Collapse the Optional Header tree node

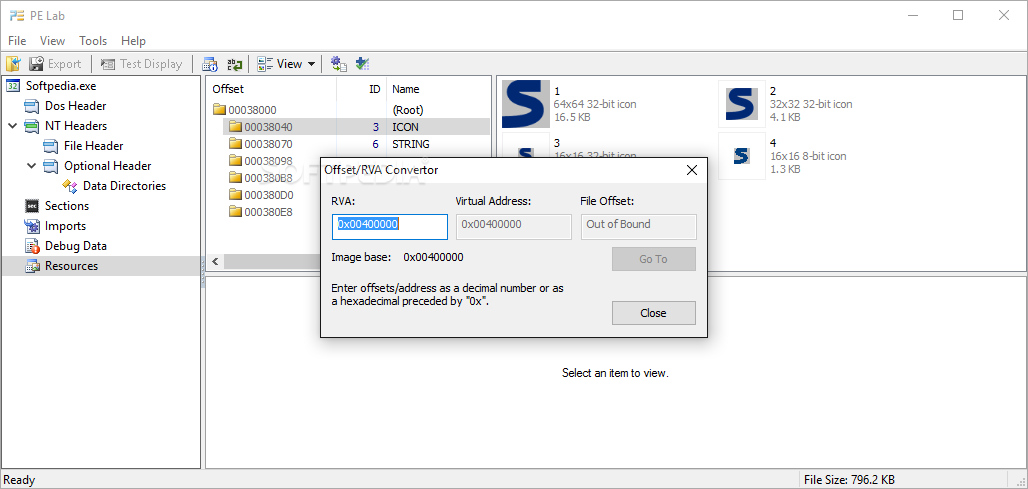tap(32, 166)
